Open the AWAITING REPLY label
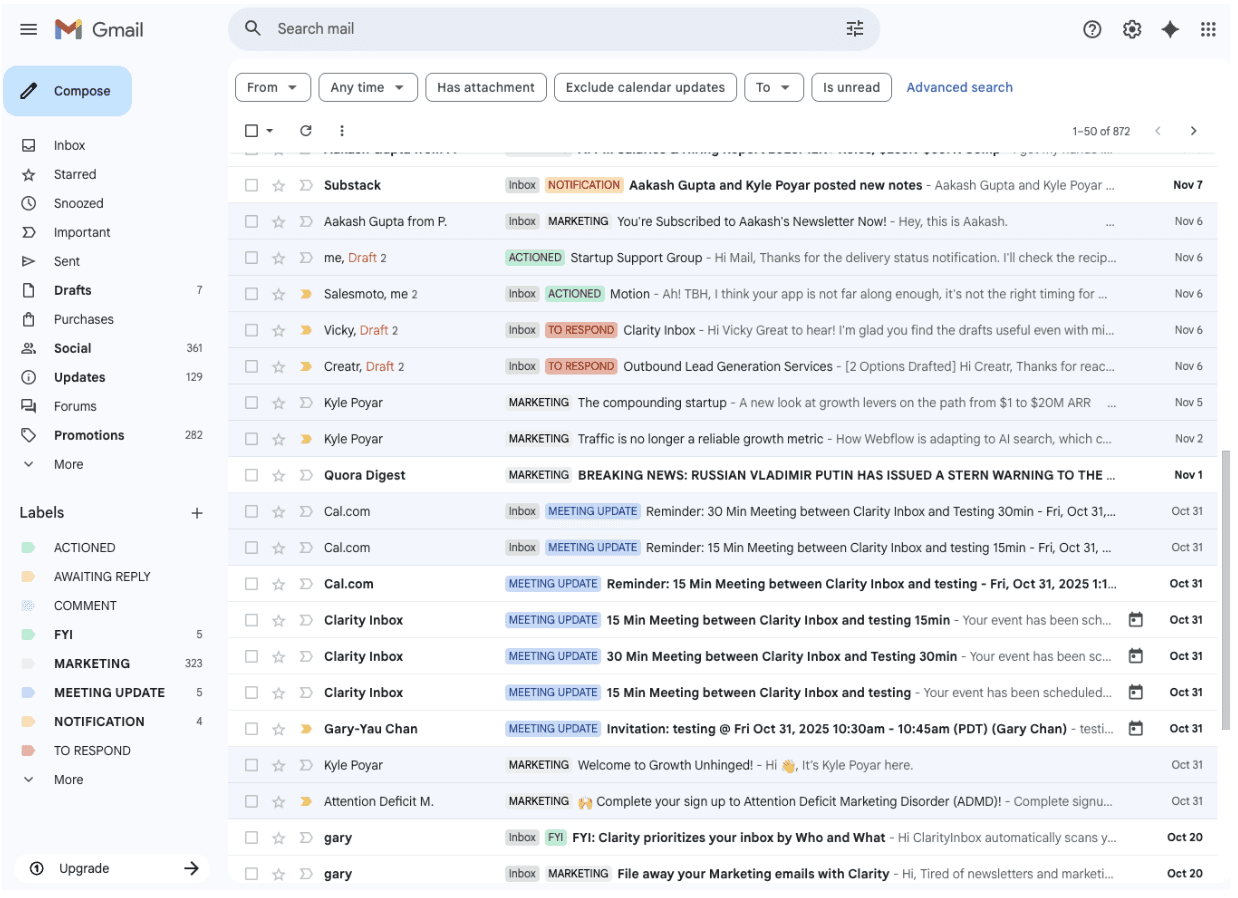The height and width of the screenshot is (898, 1238). (102, 577)
